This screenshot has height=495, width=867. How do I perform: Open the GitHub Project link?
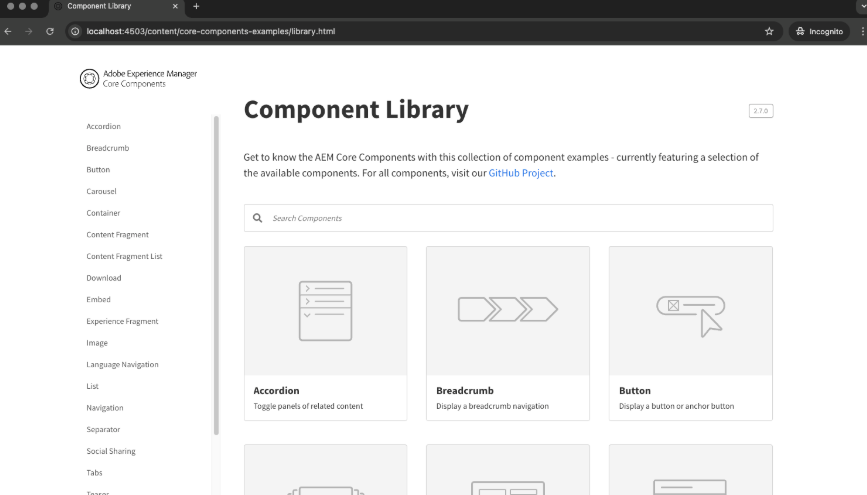coord(521,173)
